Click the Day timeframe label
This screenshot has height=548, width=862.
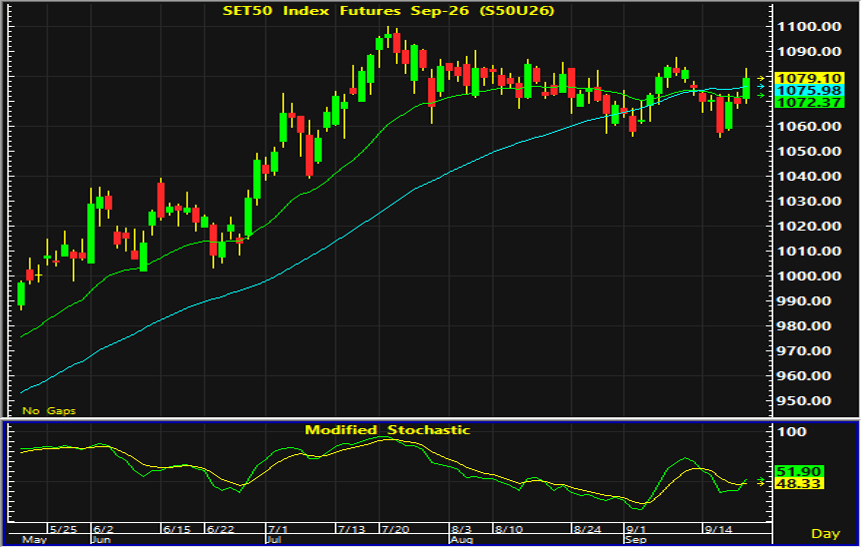tap(825, 534)
